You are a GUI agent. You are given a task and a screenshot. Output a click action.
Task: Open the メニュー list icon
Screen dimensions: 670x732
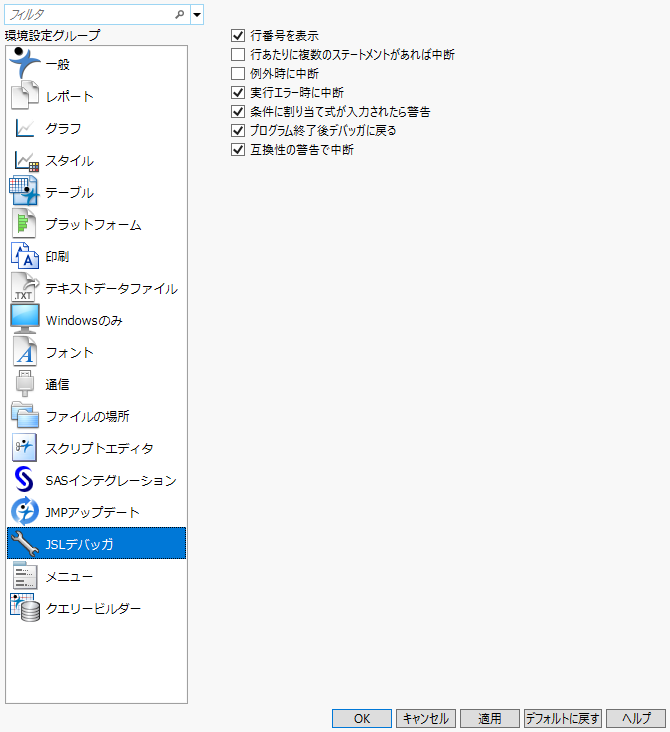25,576
